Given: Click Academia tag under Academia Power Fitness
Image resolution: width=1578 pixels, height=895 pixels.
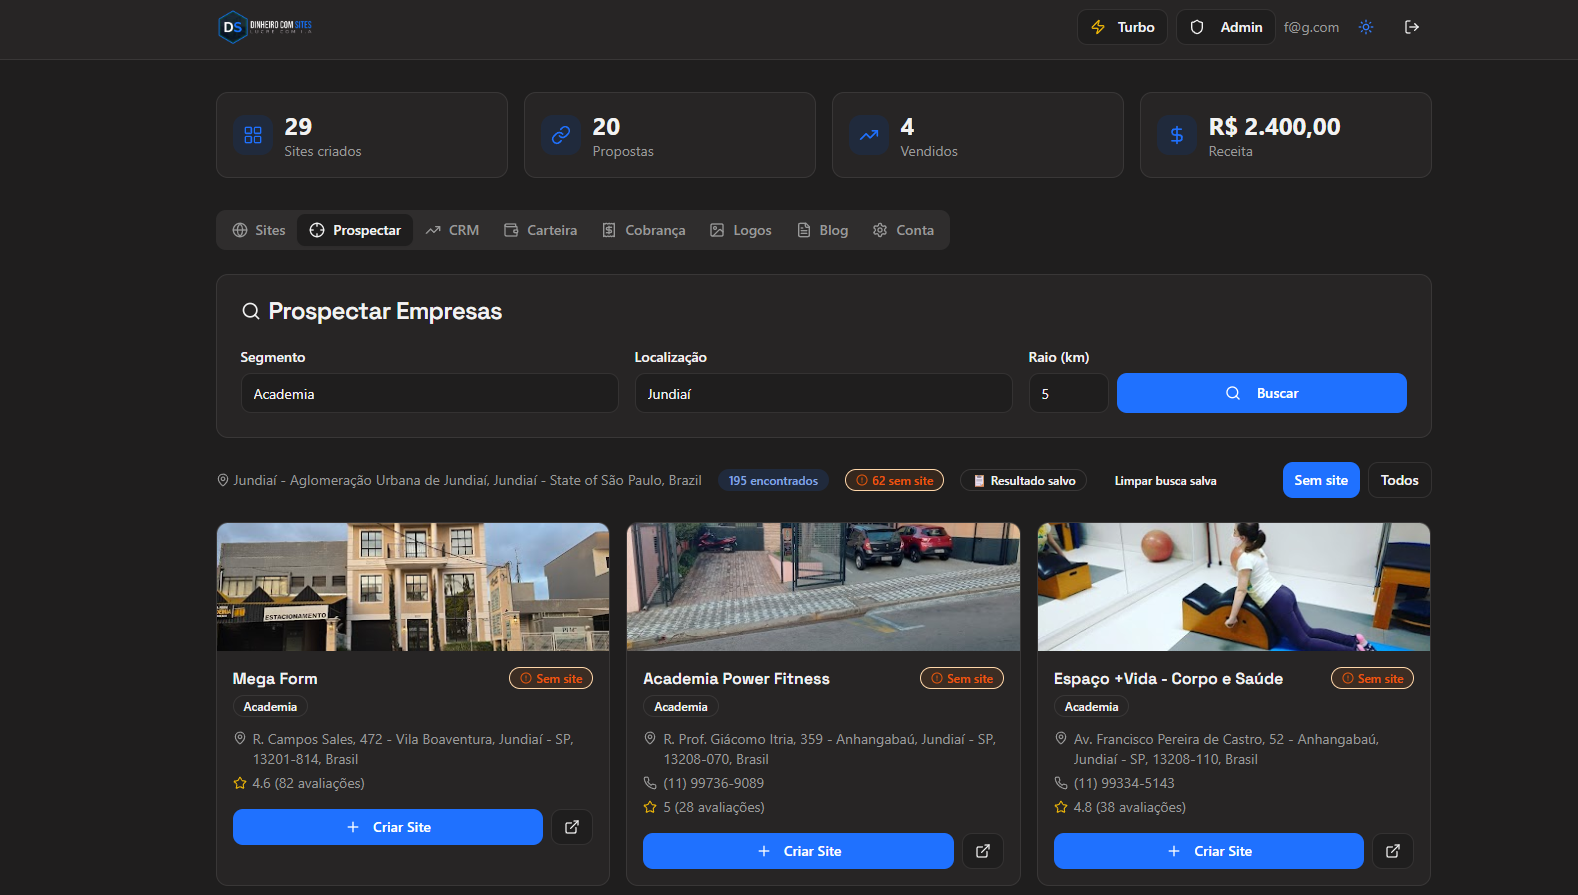Looking at the screenshot, I should coord(681,707).
